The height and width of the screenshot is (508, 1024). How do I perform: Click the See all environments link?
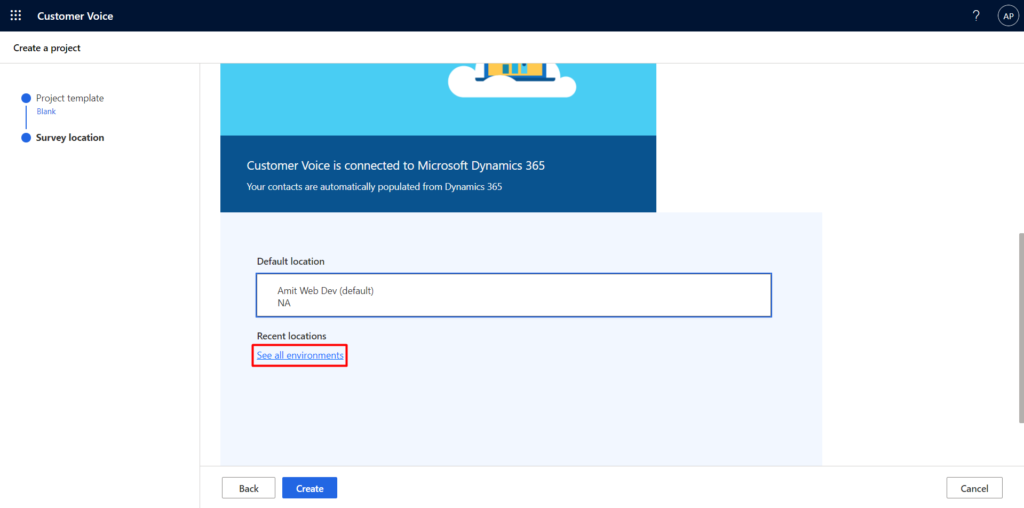pos(300,355)
